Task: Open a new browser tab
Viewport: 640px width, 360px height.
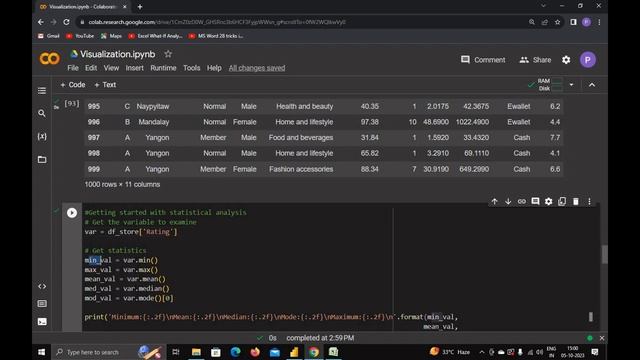Action: click(x=140, y=7)
